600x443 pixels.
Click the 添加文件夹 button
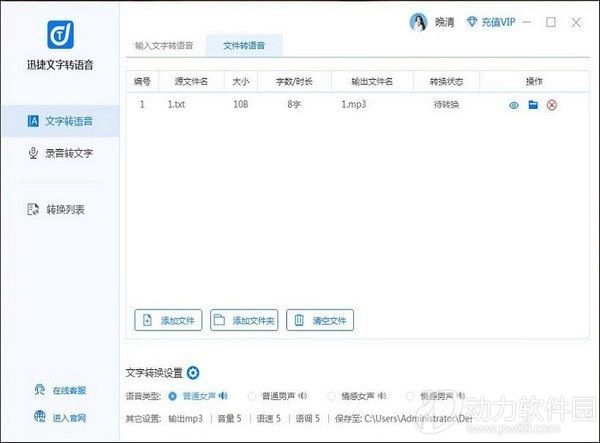click(x=244, y=320)
